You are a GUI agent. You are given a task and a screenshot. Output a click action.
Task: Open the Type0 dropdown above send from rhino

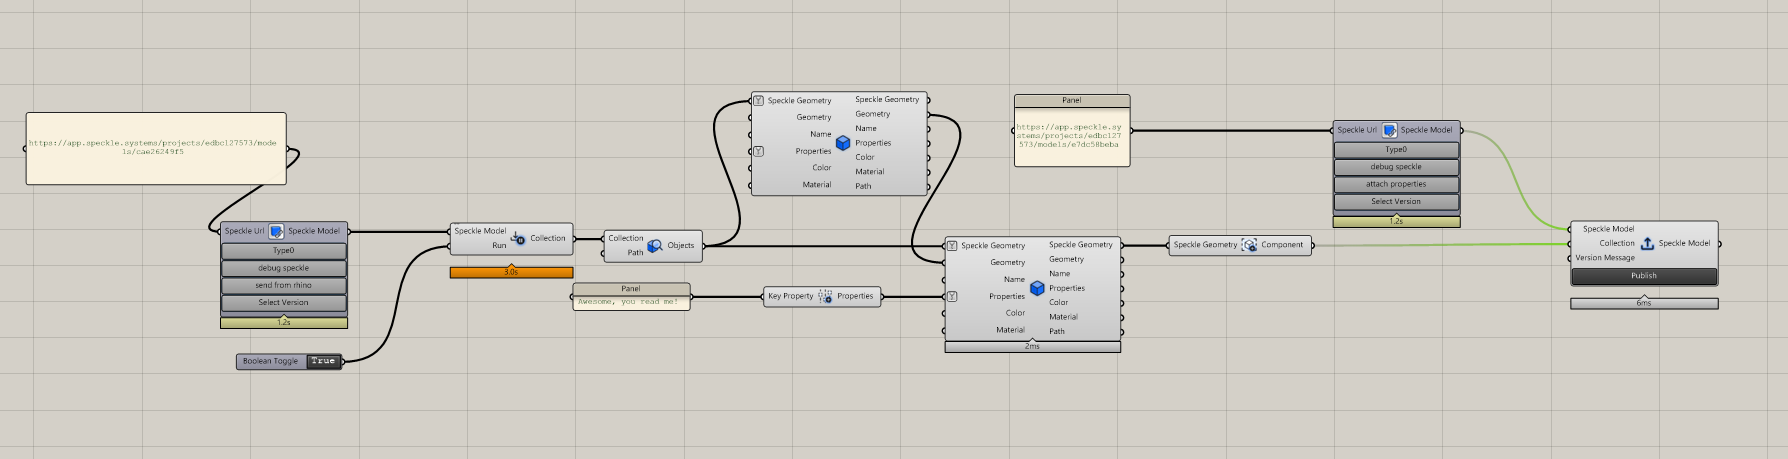pyautogui.click(x=284, y=251)
